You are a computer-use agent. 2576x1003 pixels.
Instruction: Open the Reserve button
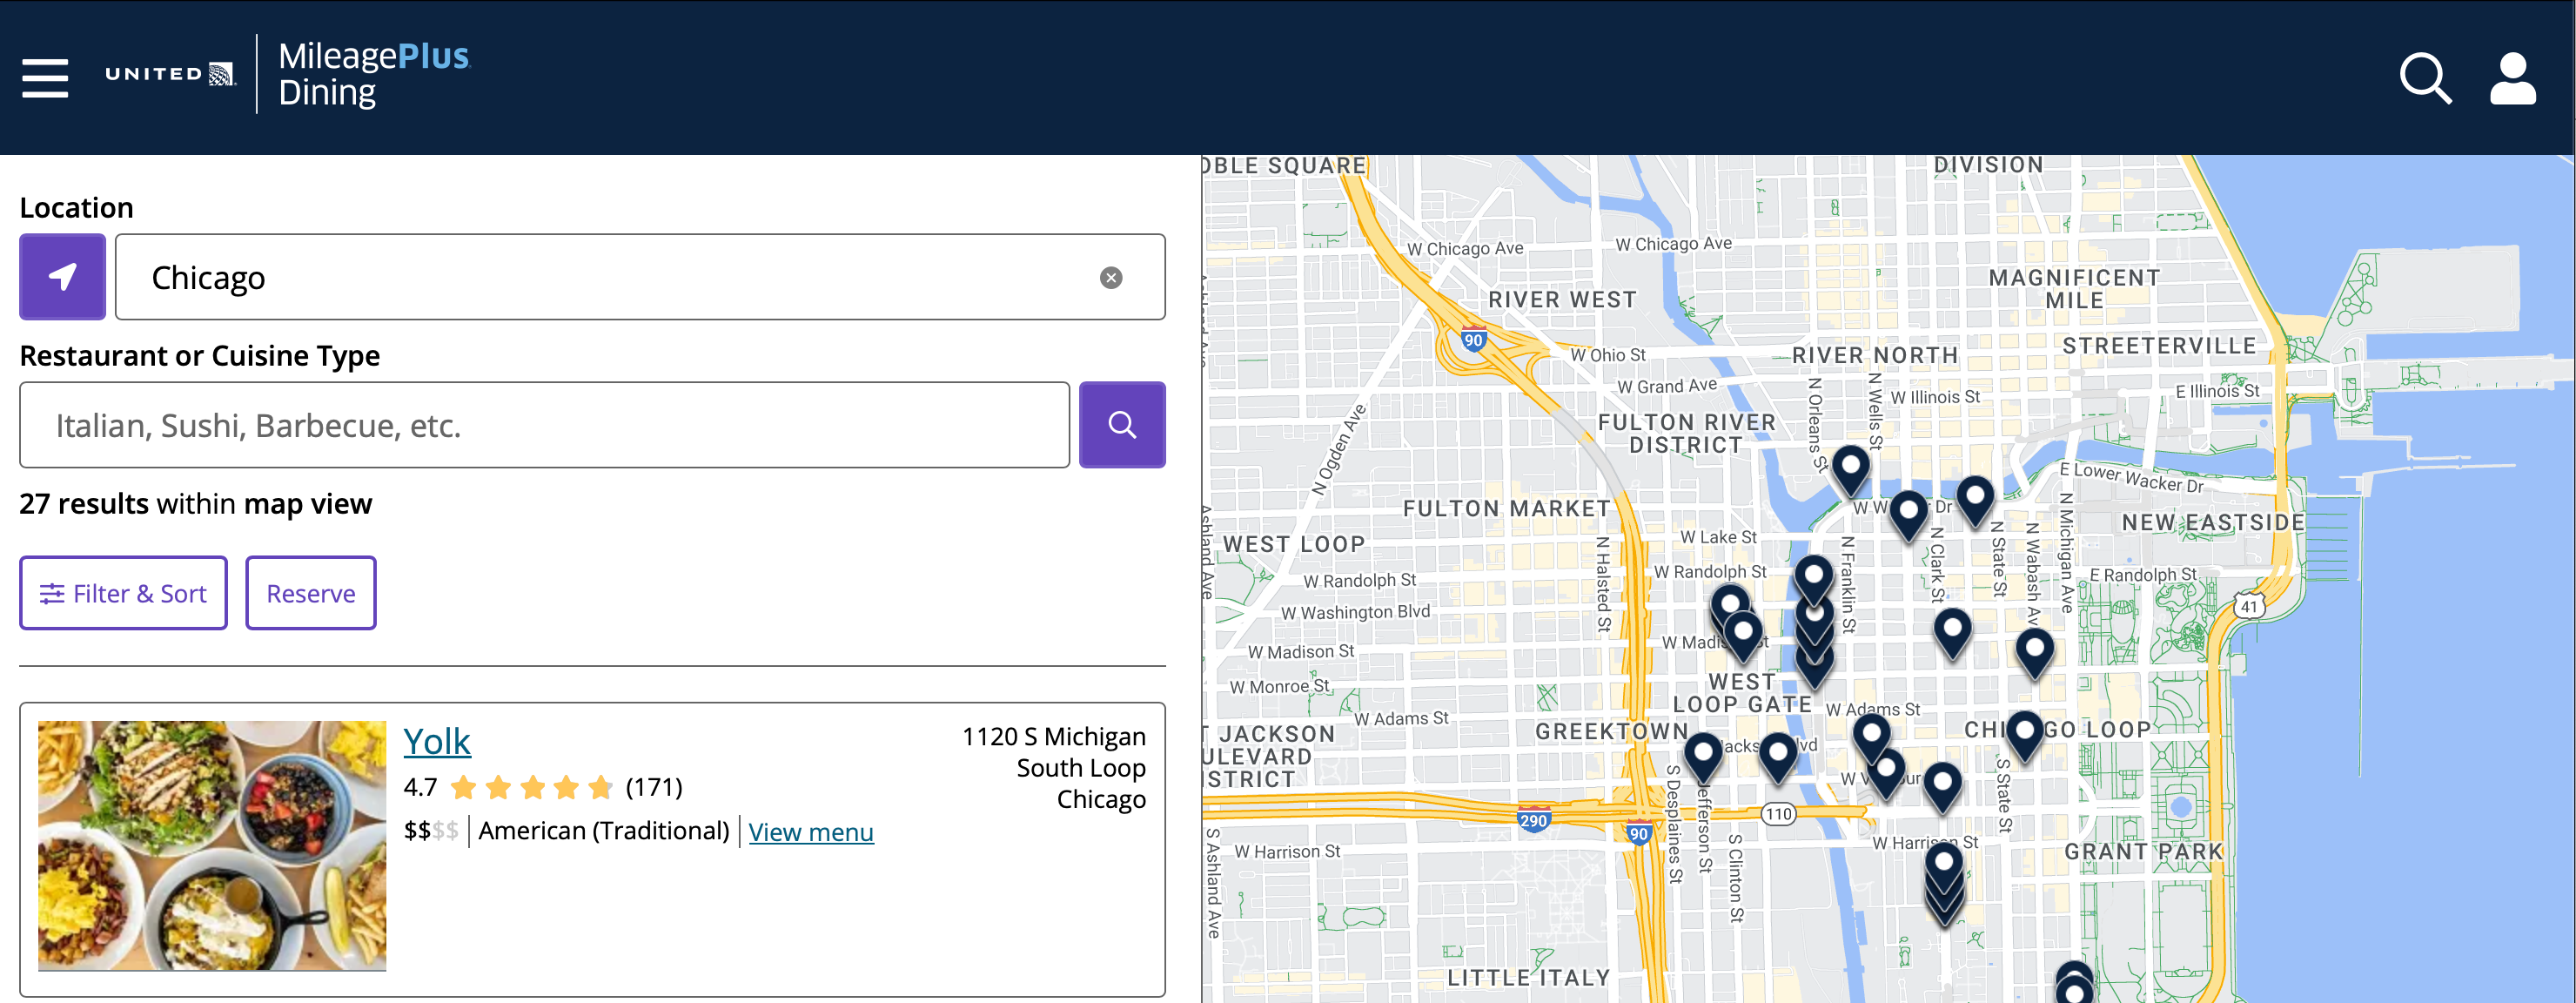pos(310,592)
